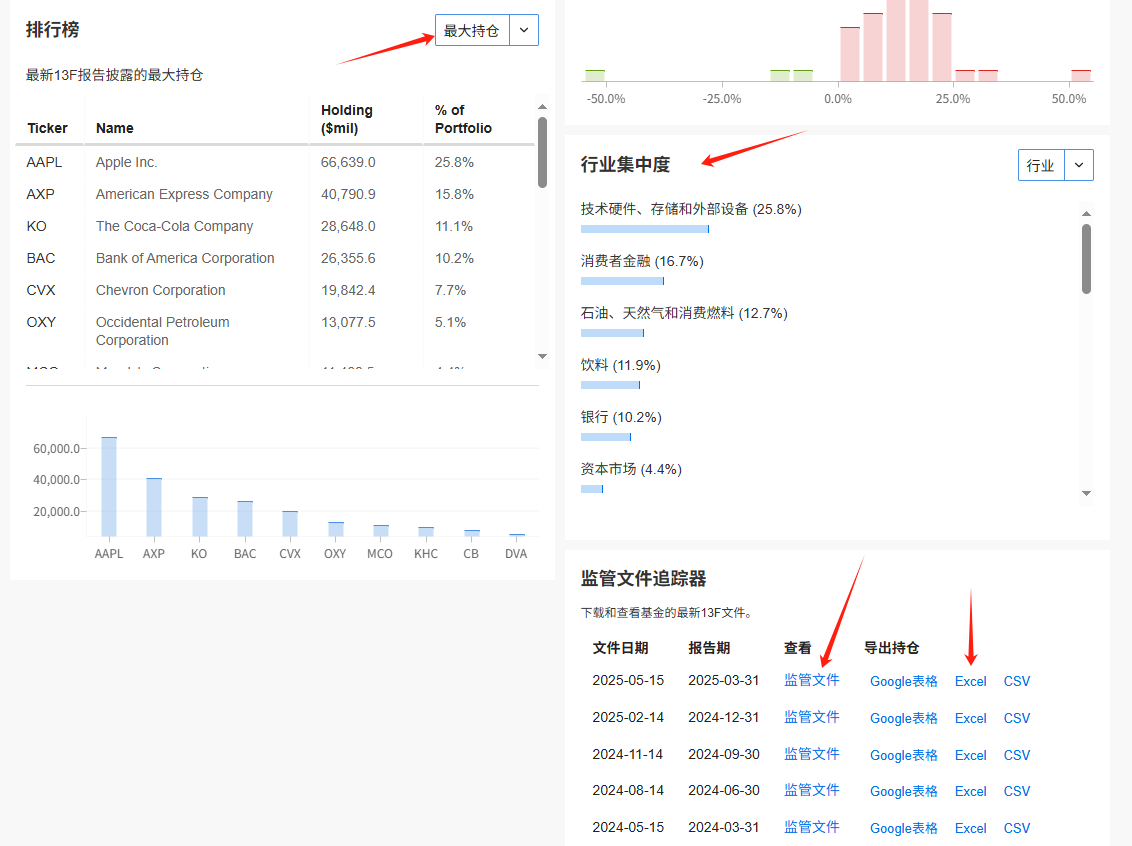Click the Holding ($mil) column header
The width and height of the screenshot is (1132, 846).
(x=347, y=119)
